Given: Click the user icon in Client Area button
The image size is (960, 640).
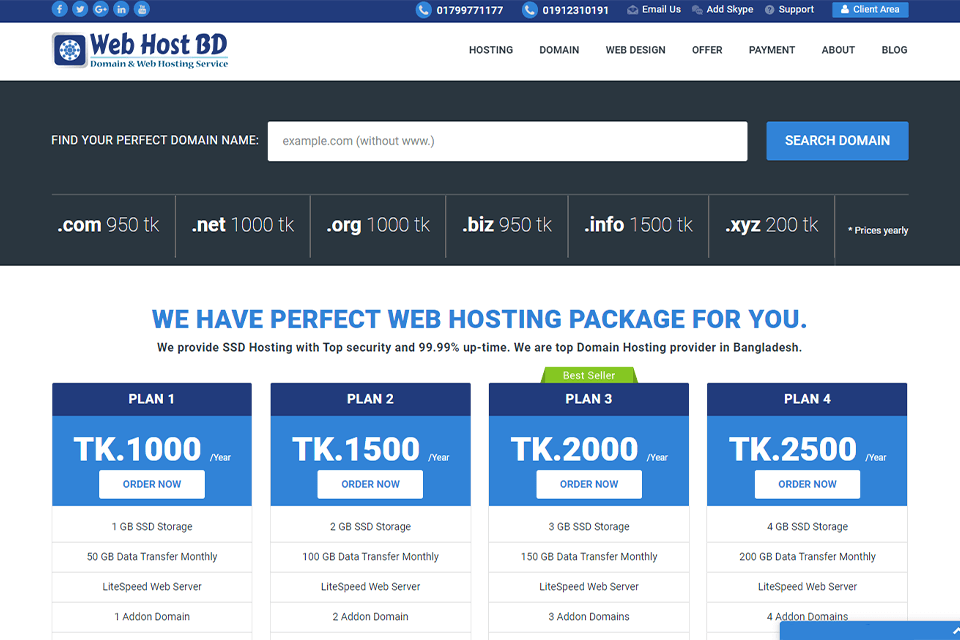Looking at the screenshot, I should [x=845, y=9].
